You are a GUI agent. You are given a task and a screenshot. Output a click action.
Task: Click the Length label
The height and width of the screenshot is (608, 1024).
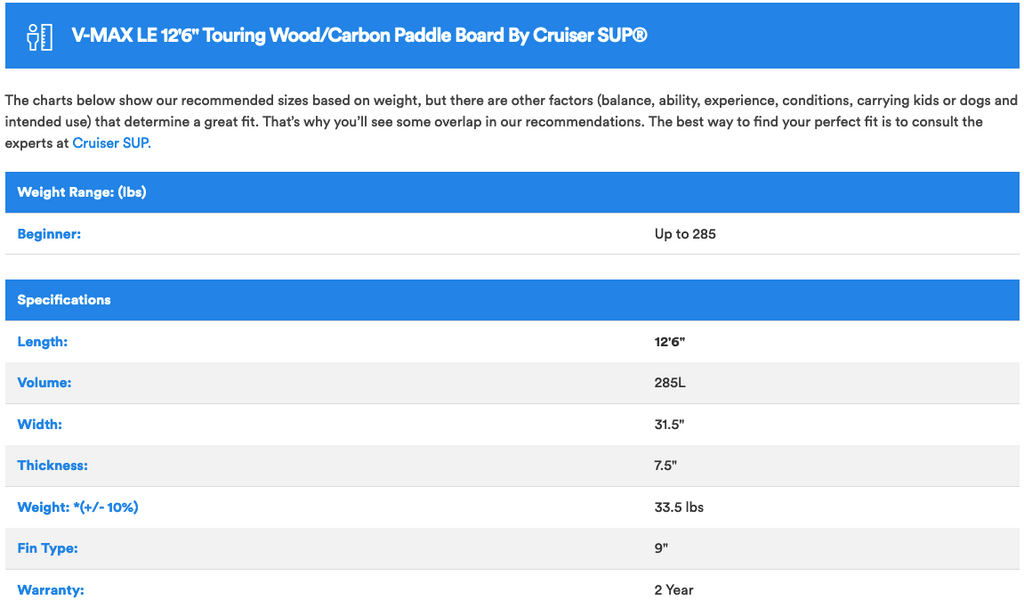point(42,342)
